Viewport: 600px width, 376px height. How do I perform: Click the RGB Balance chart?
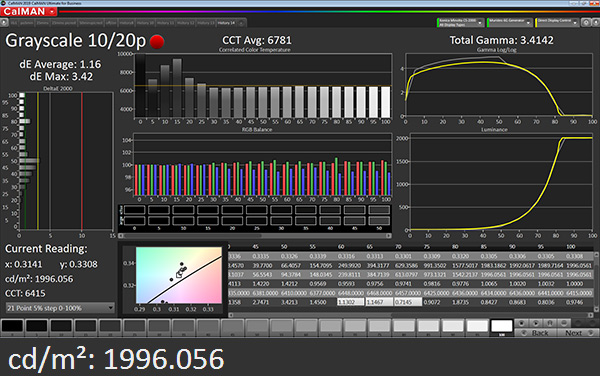coord(262,165)
